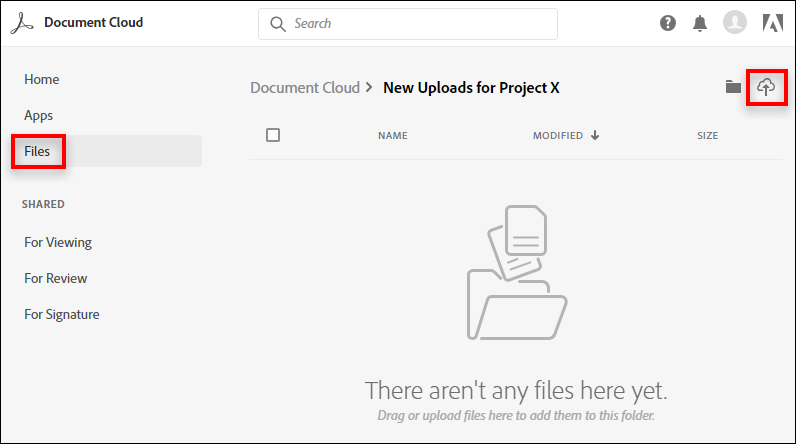Click the Adobe logo icon
The image size is (796, 444).
(772, 23)
